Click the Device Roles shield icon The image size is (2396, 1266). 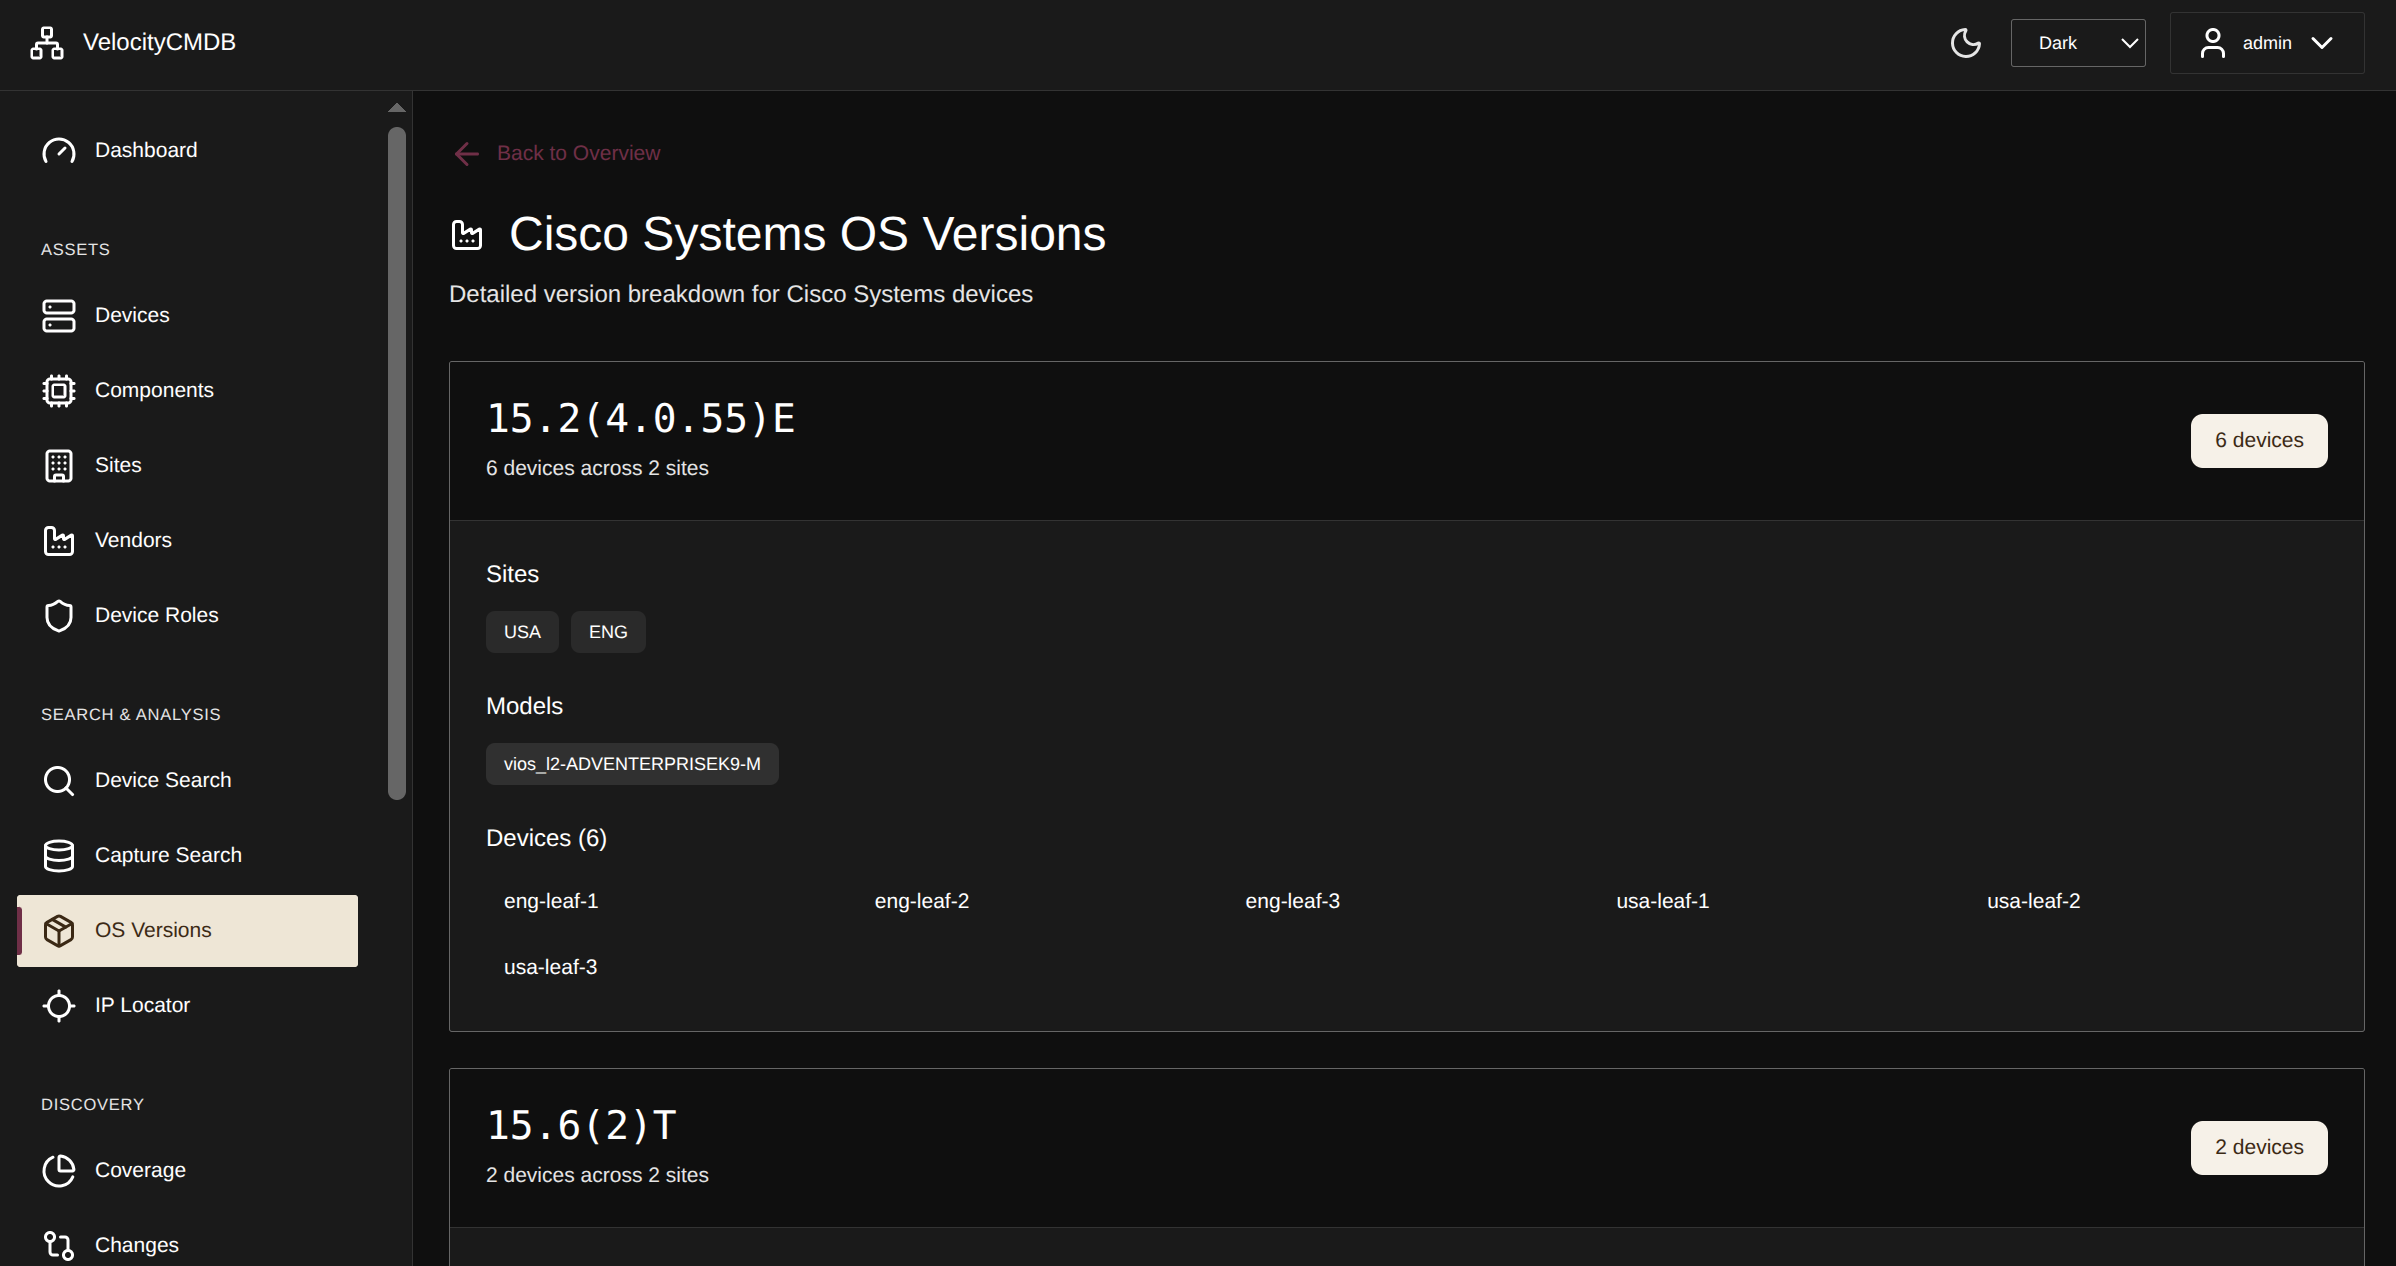pyautogui.click(x=59, y=616)
